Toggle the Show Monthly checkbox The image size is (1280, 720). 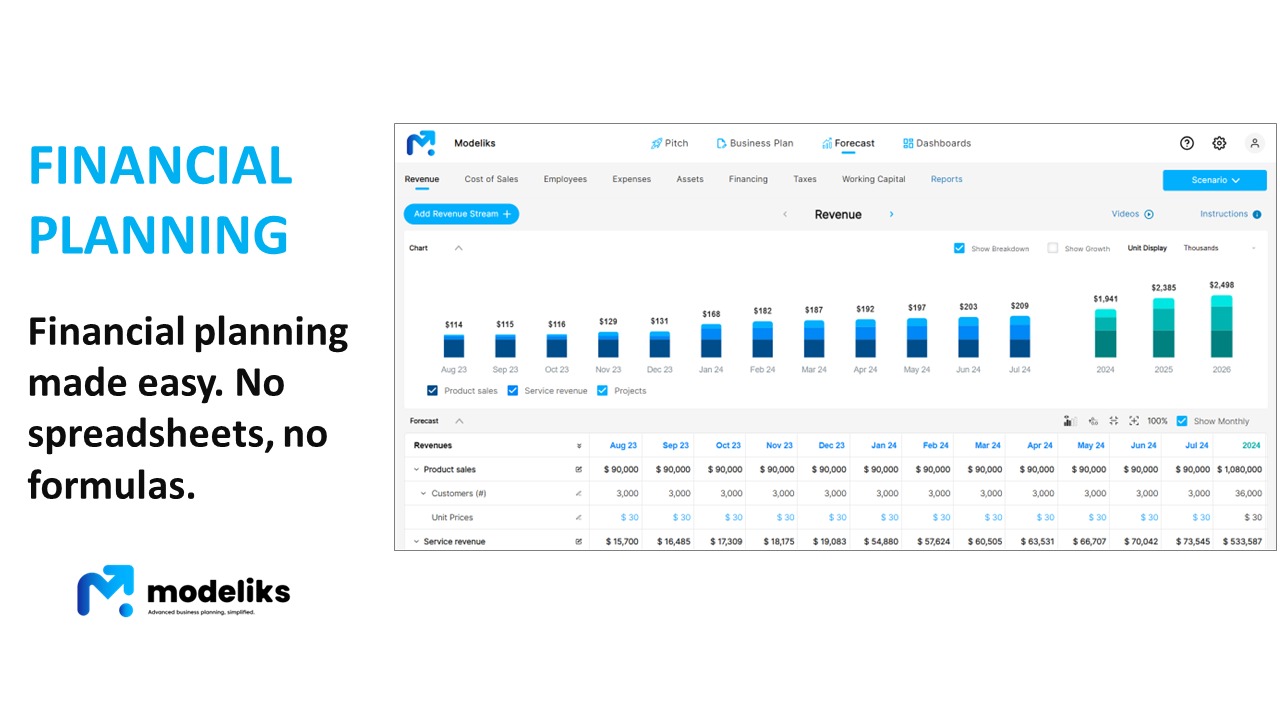click(x=1182, y=421)
